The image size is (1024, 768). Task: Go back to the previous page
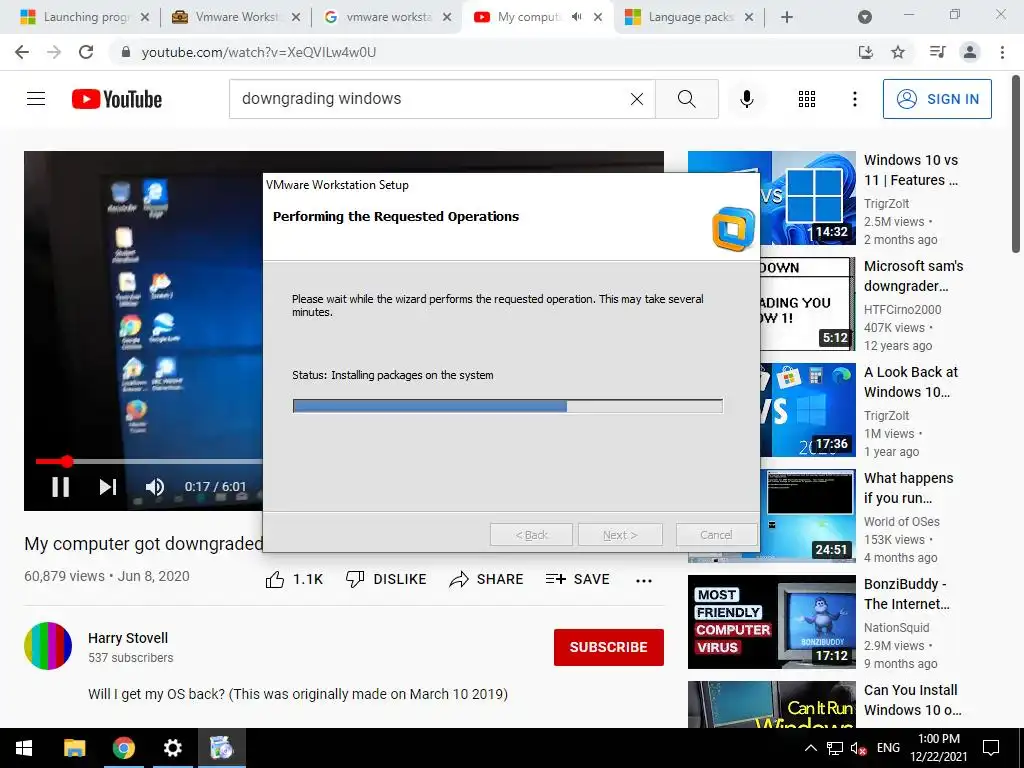(22, 52)
